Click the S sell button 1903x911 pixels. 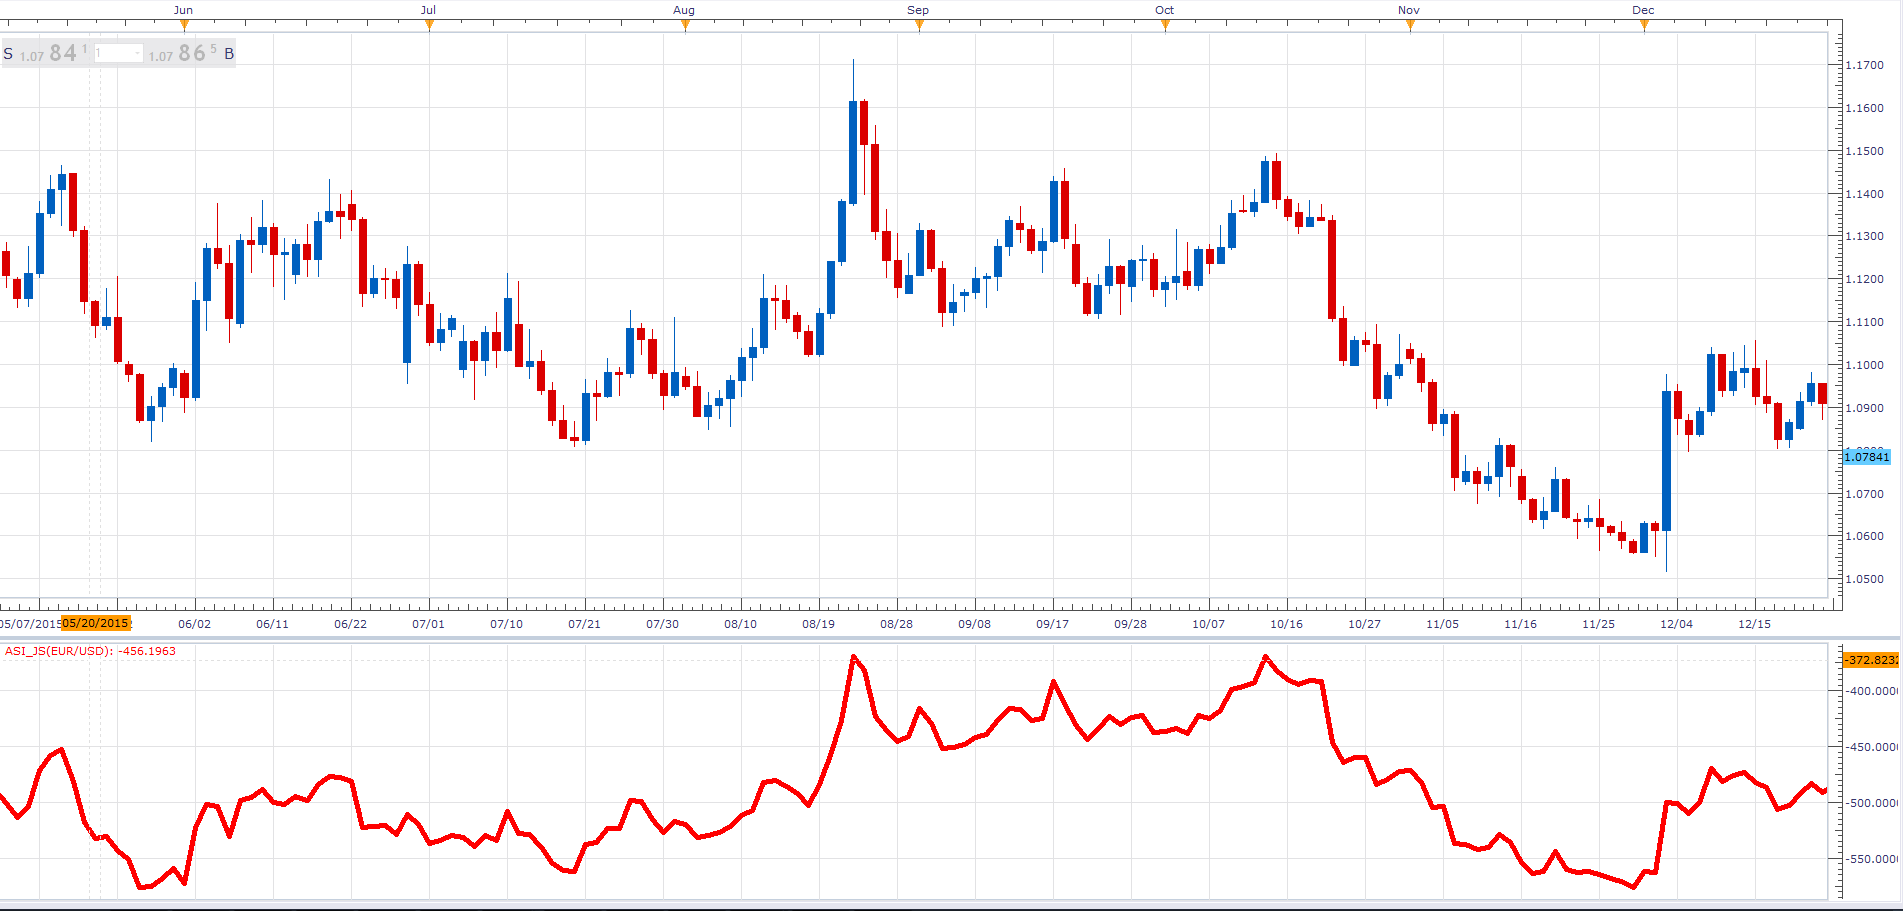(x=9, y=54)
